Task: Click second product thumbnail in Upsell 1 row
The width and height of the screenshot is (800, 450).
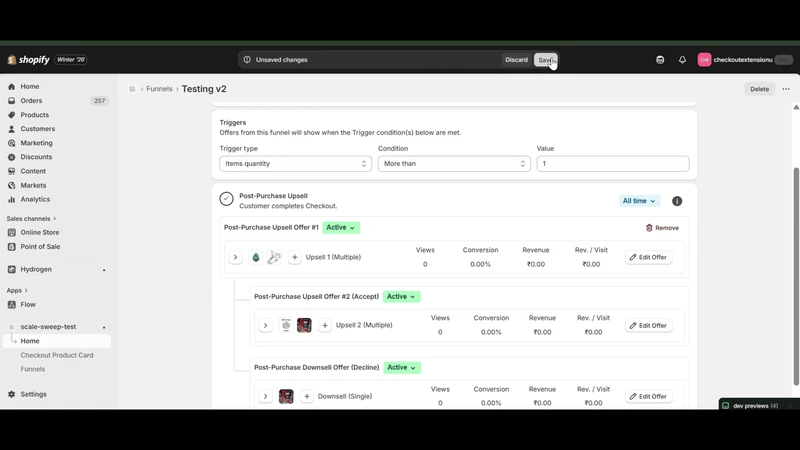Action: pyautogui.click(x=274, y=257)
